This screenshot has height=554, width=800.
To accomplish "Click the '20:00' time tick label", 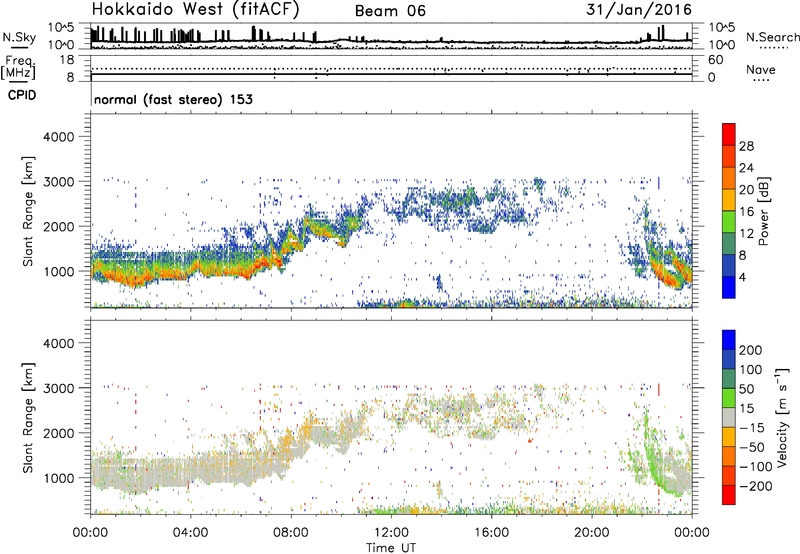I will point(592,533).
